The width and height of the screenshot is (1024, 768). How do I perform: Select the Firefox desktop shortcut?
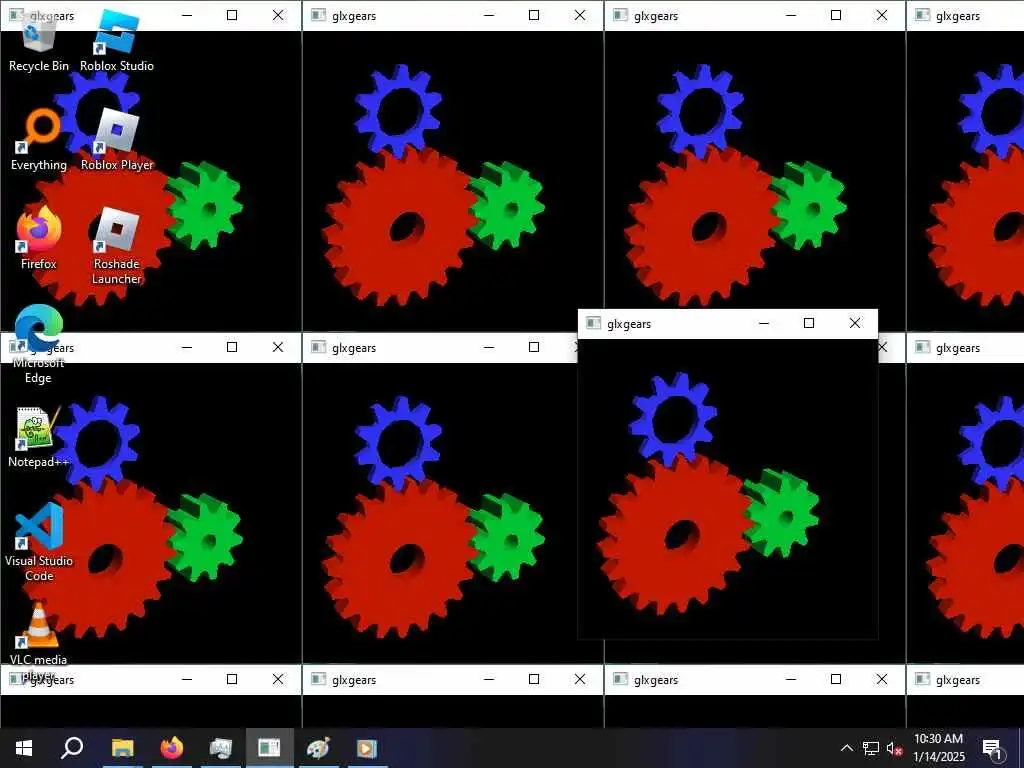click(x=39, y=239)
